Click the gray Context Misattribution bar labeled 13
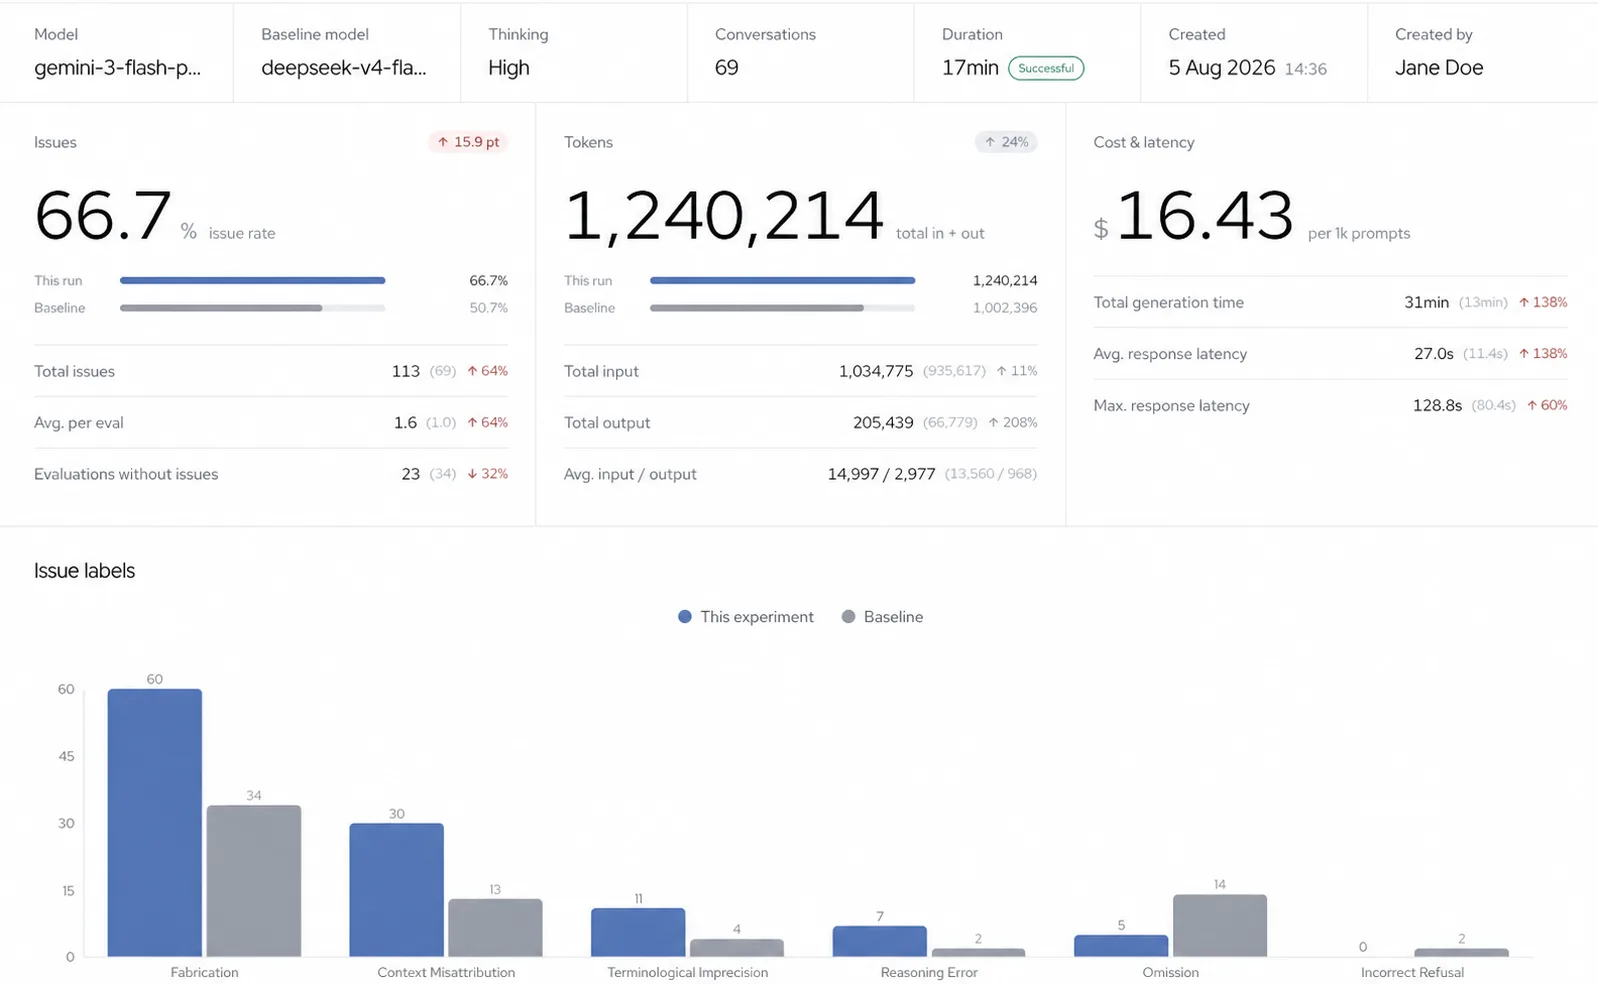The height and width of the screenshot is (984, 1598). click(495, 927)
